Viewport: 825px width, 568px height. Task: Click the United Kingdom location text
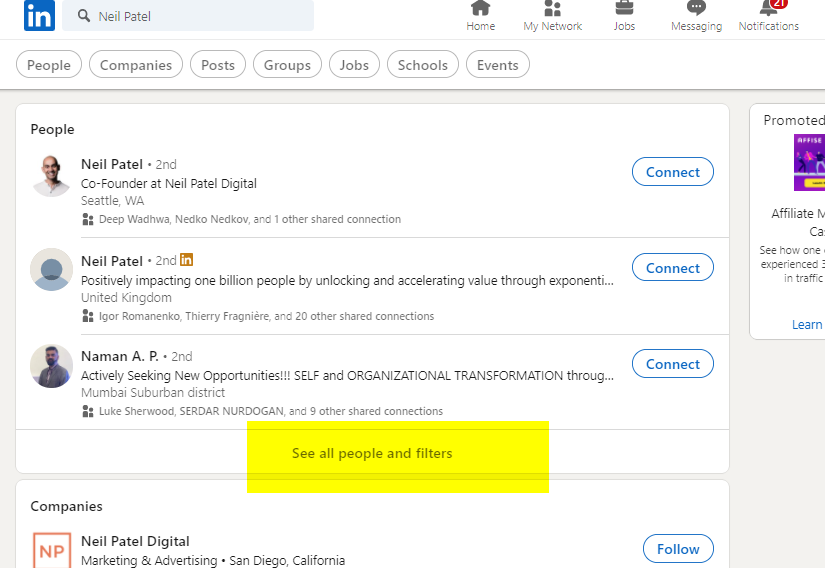click(x=126, y=298)
